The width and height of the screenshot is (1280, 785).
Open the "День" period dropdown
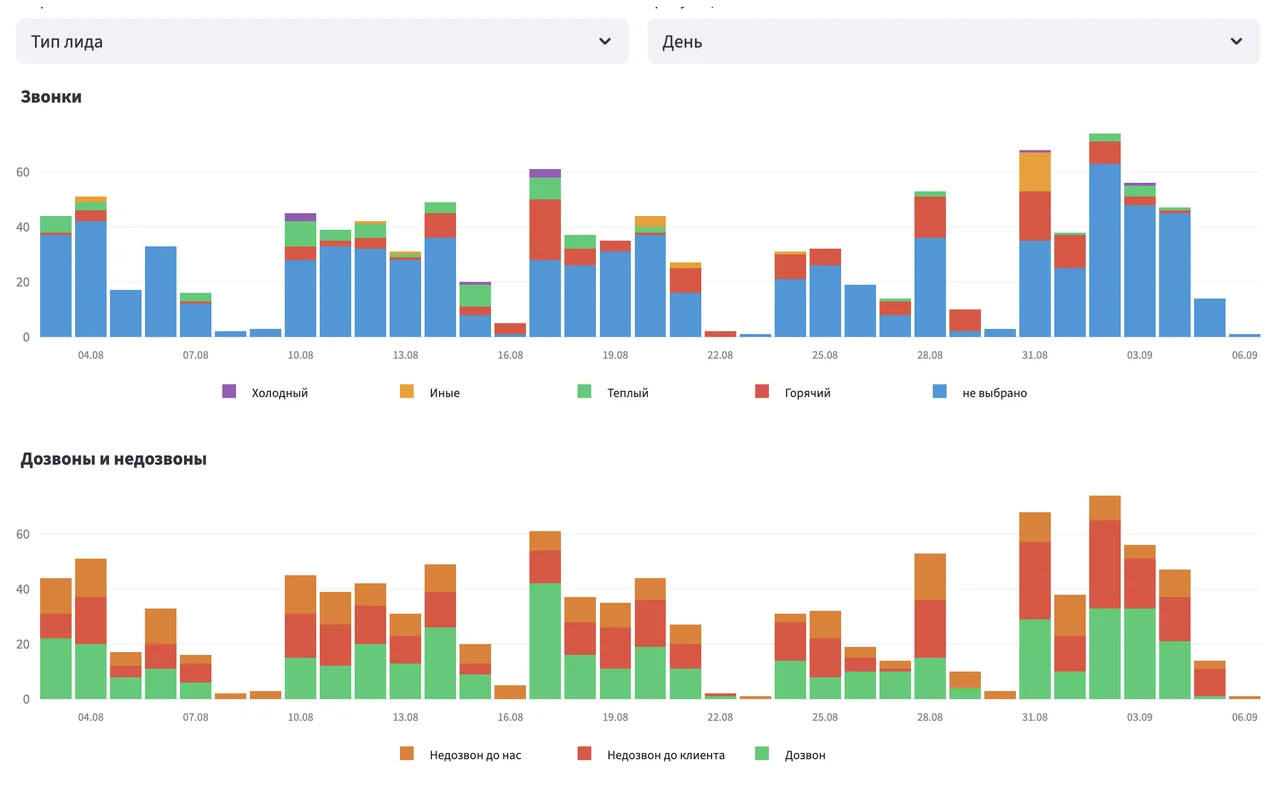coord(954,41)
